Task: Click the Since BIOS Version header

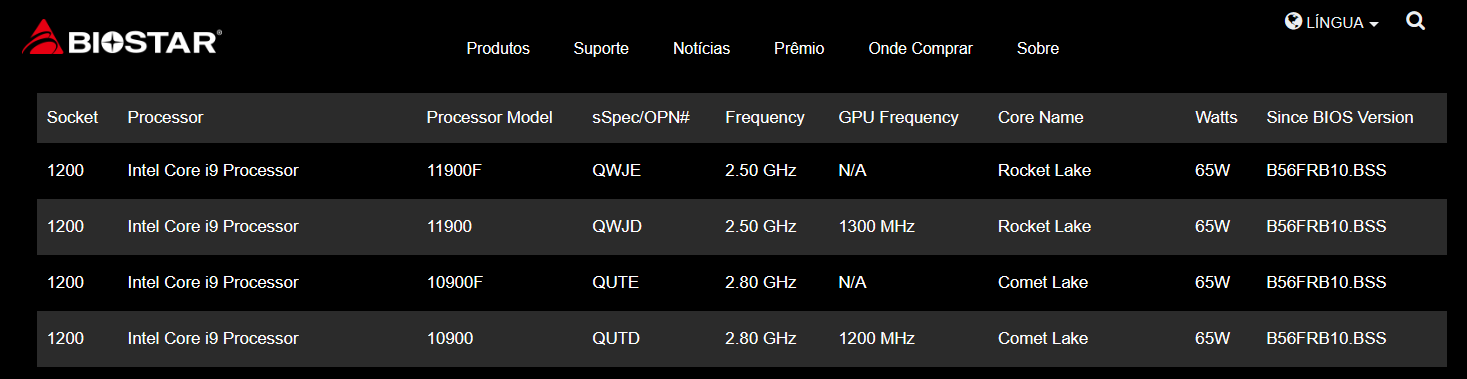Action: coord(1340,118)
